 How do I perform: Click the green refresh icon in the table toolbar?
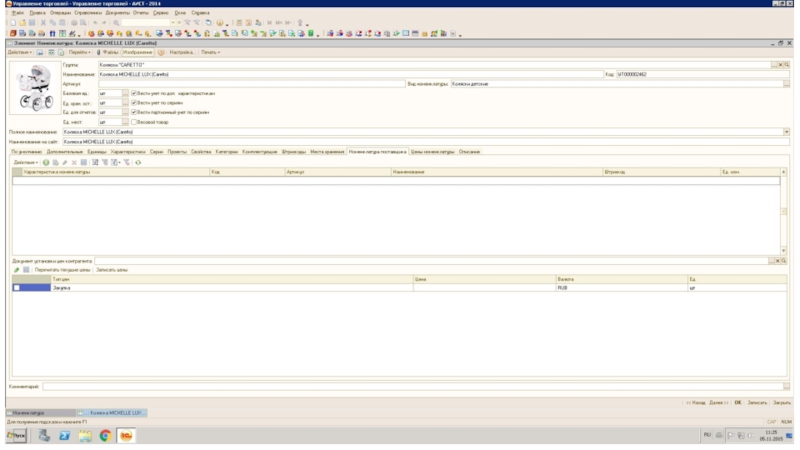(138, 162)
